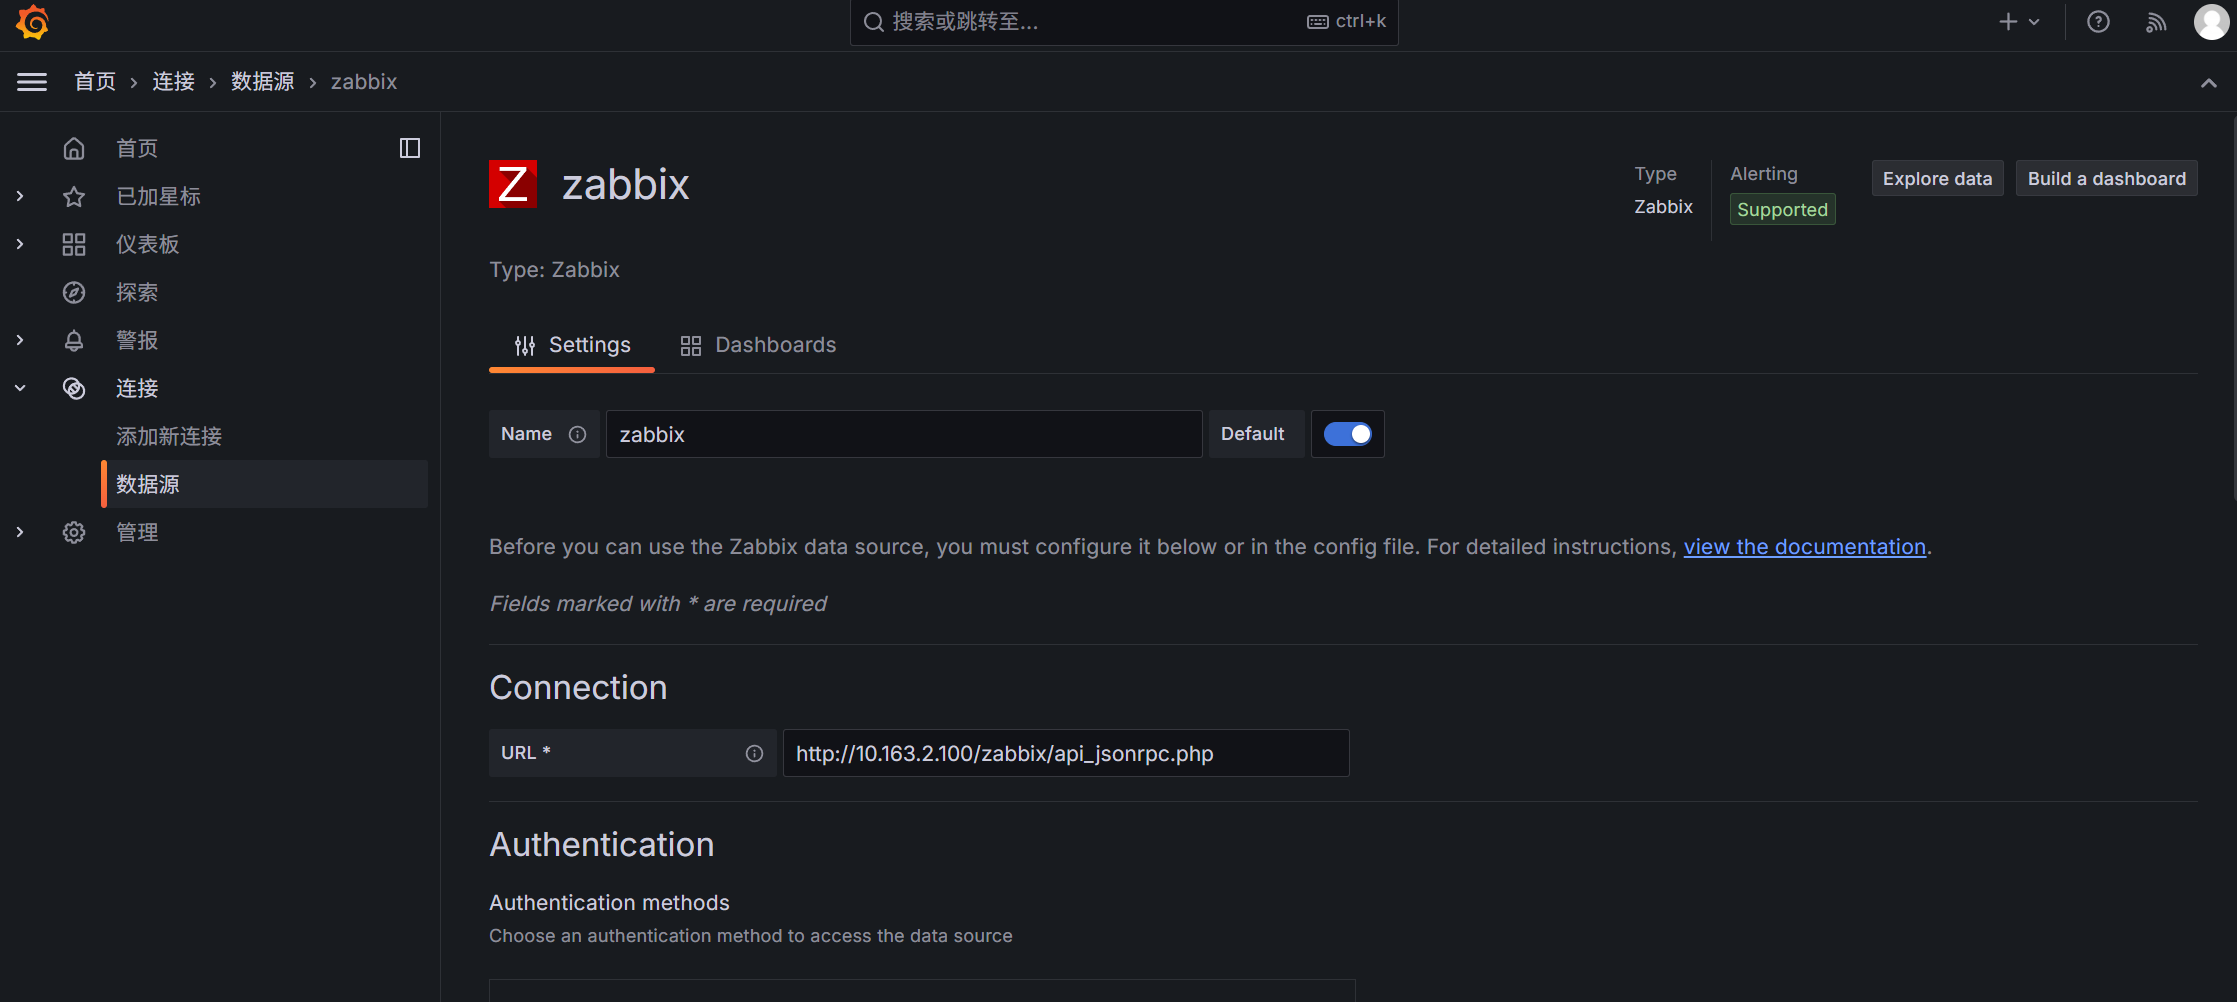Click the URL field info icon

point(754,753)
